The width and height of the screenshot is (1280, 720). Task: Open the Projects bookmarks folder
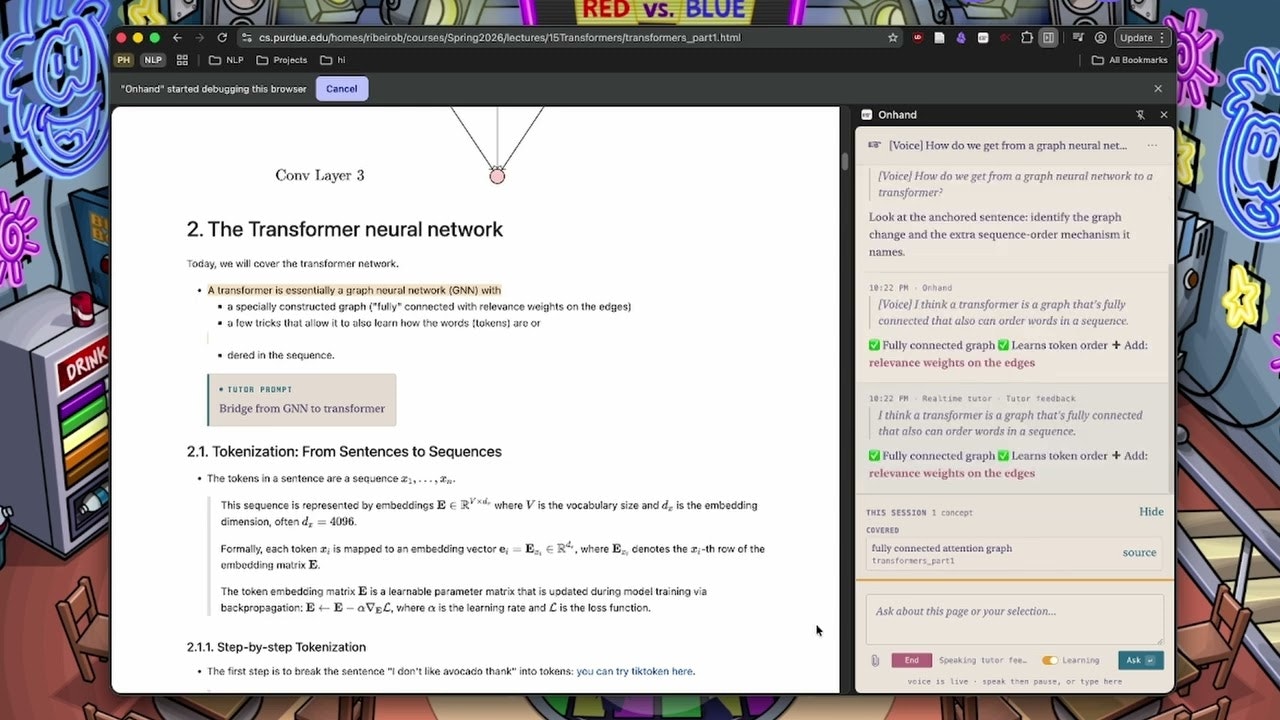282,60
